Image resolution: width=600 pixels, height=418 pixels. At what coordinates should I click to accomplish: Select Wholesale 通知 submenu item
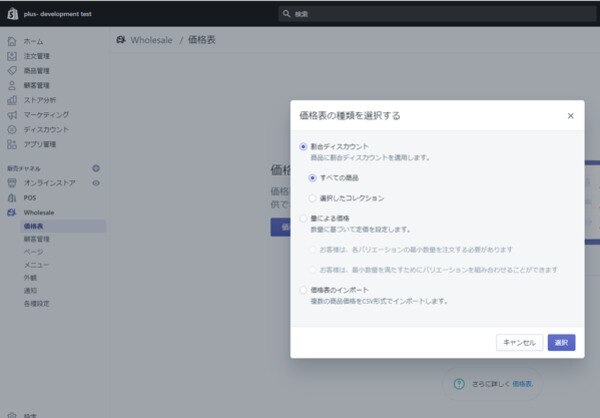tap(30, 291)
